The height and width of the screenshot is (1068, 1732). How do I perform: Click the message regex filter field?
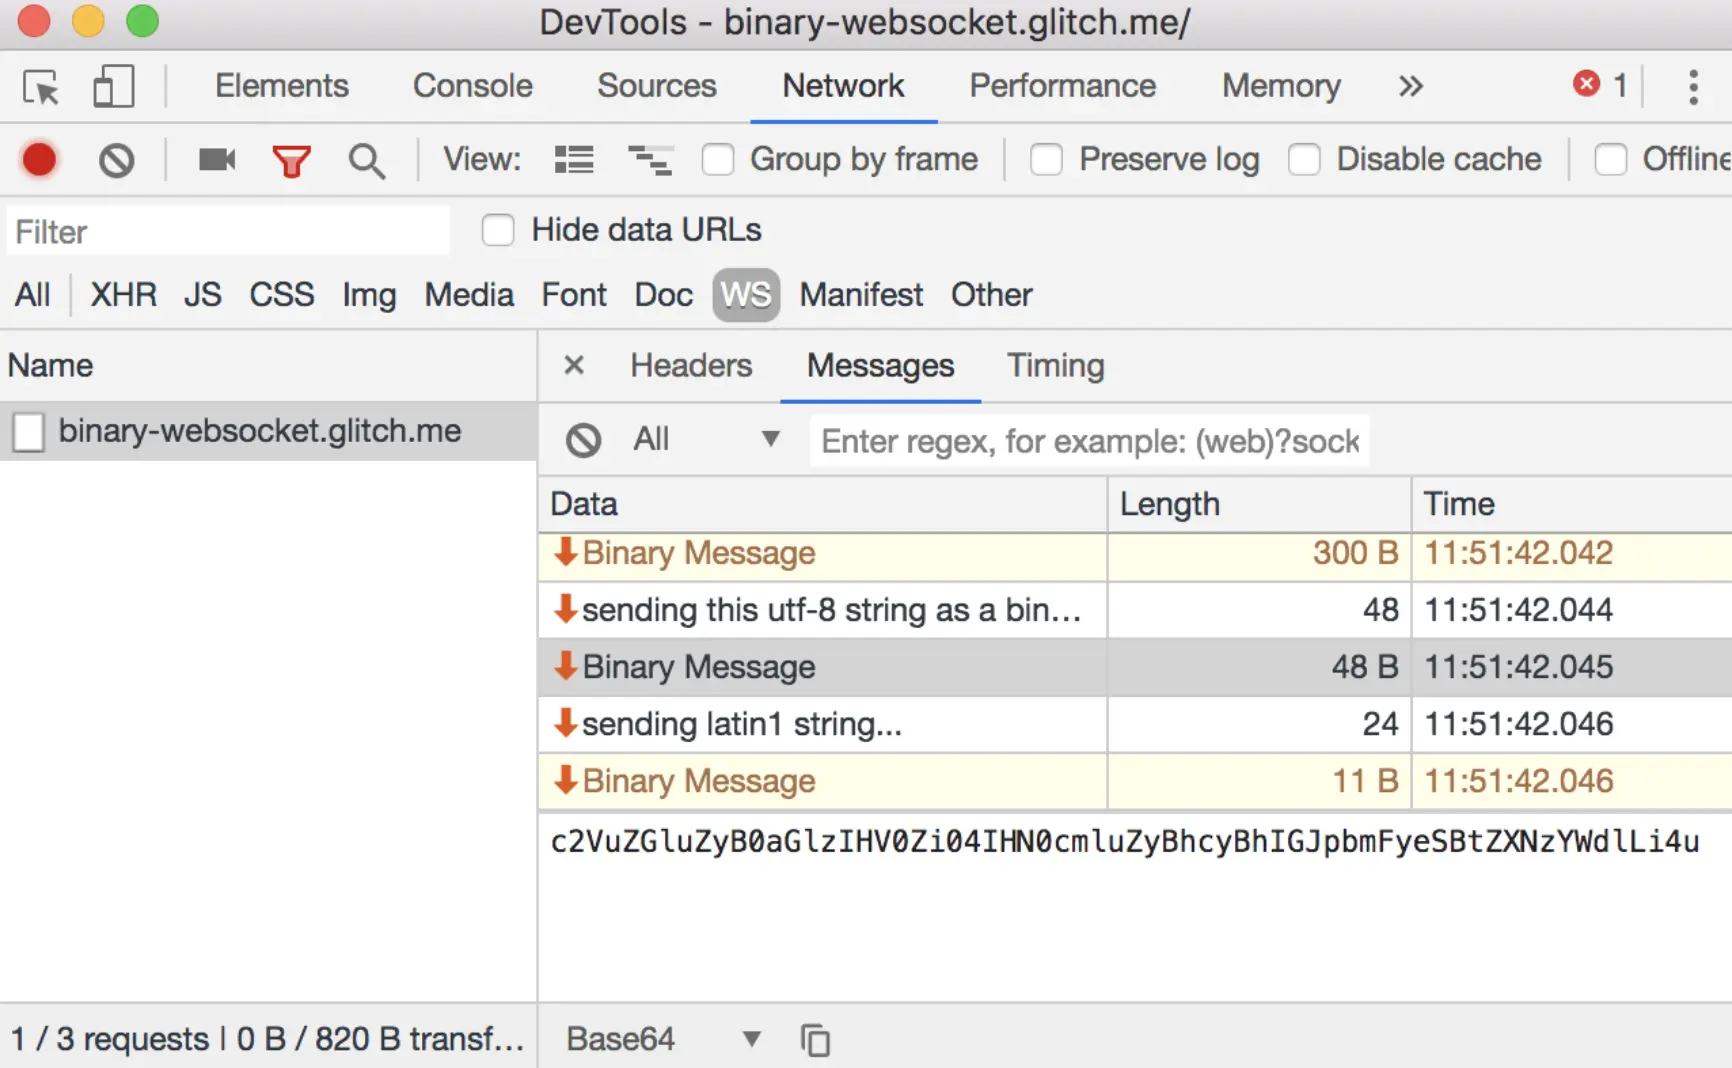click(1090, 441)
